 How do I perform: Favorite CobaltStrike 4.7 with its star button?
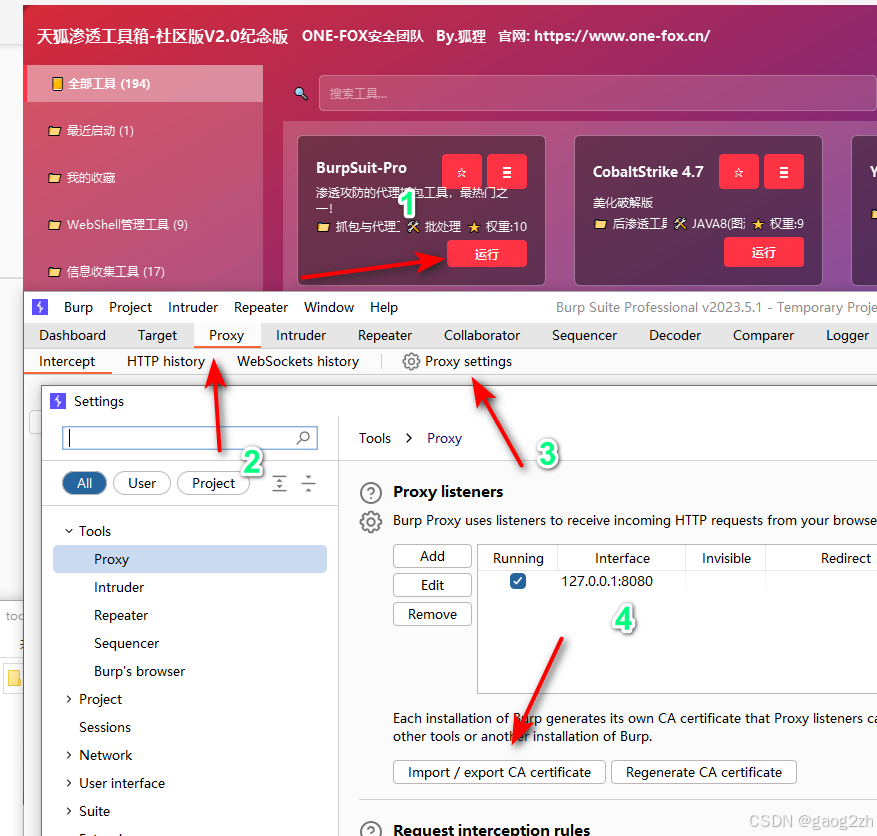tap(738, 172)
